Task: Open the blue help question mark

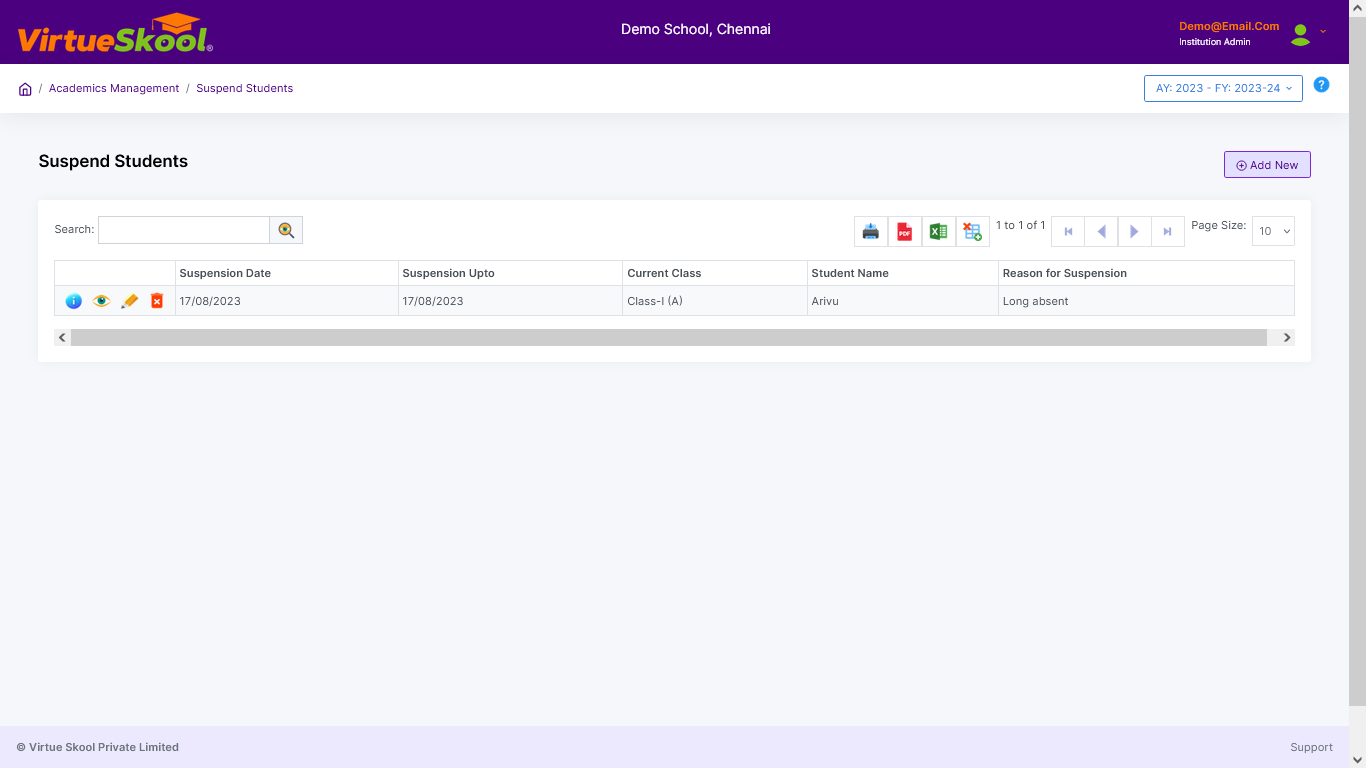Action: point(1321,85)
